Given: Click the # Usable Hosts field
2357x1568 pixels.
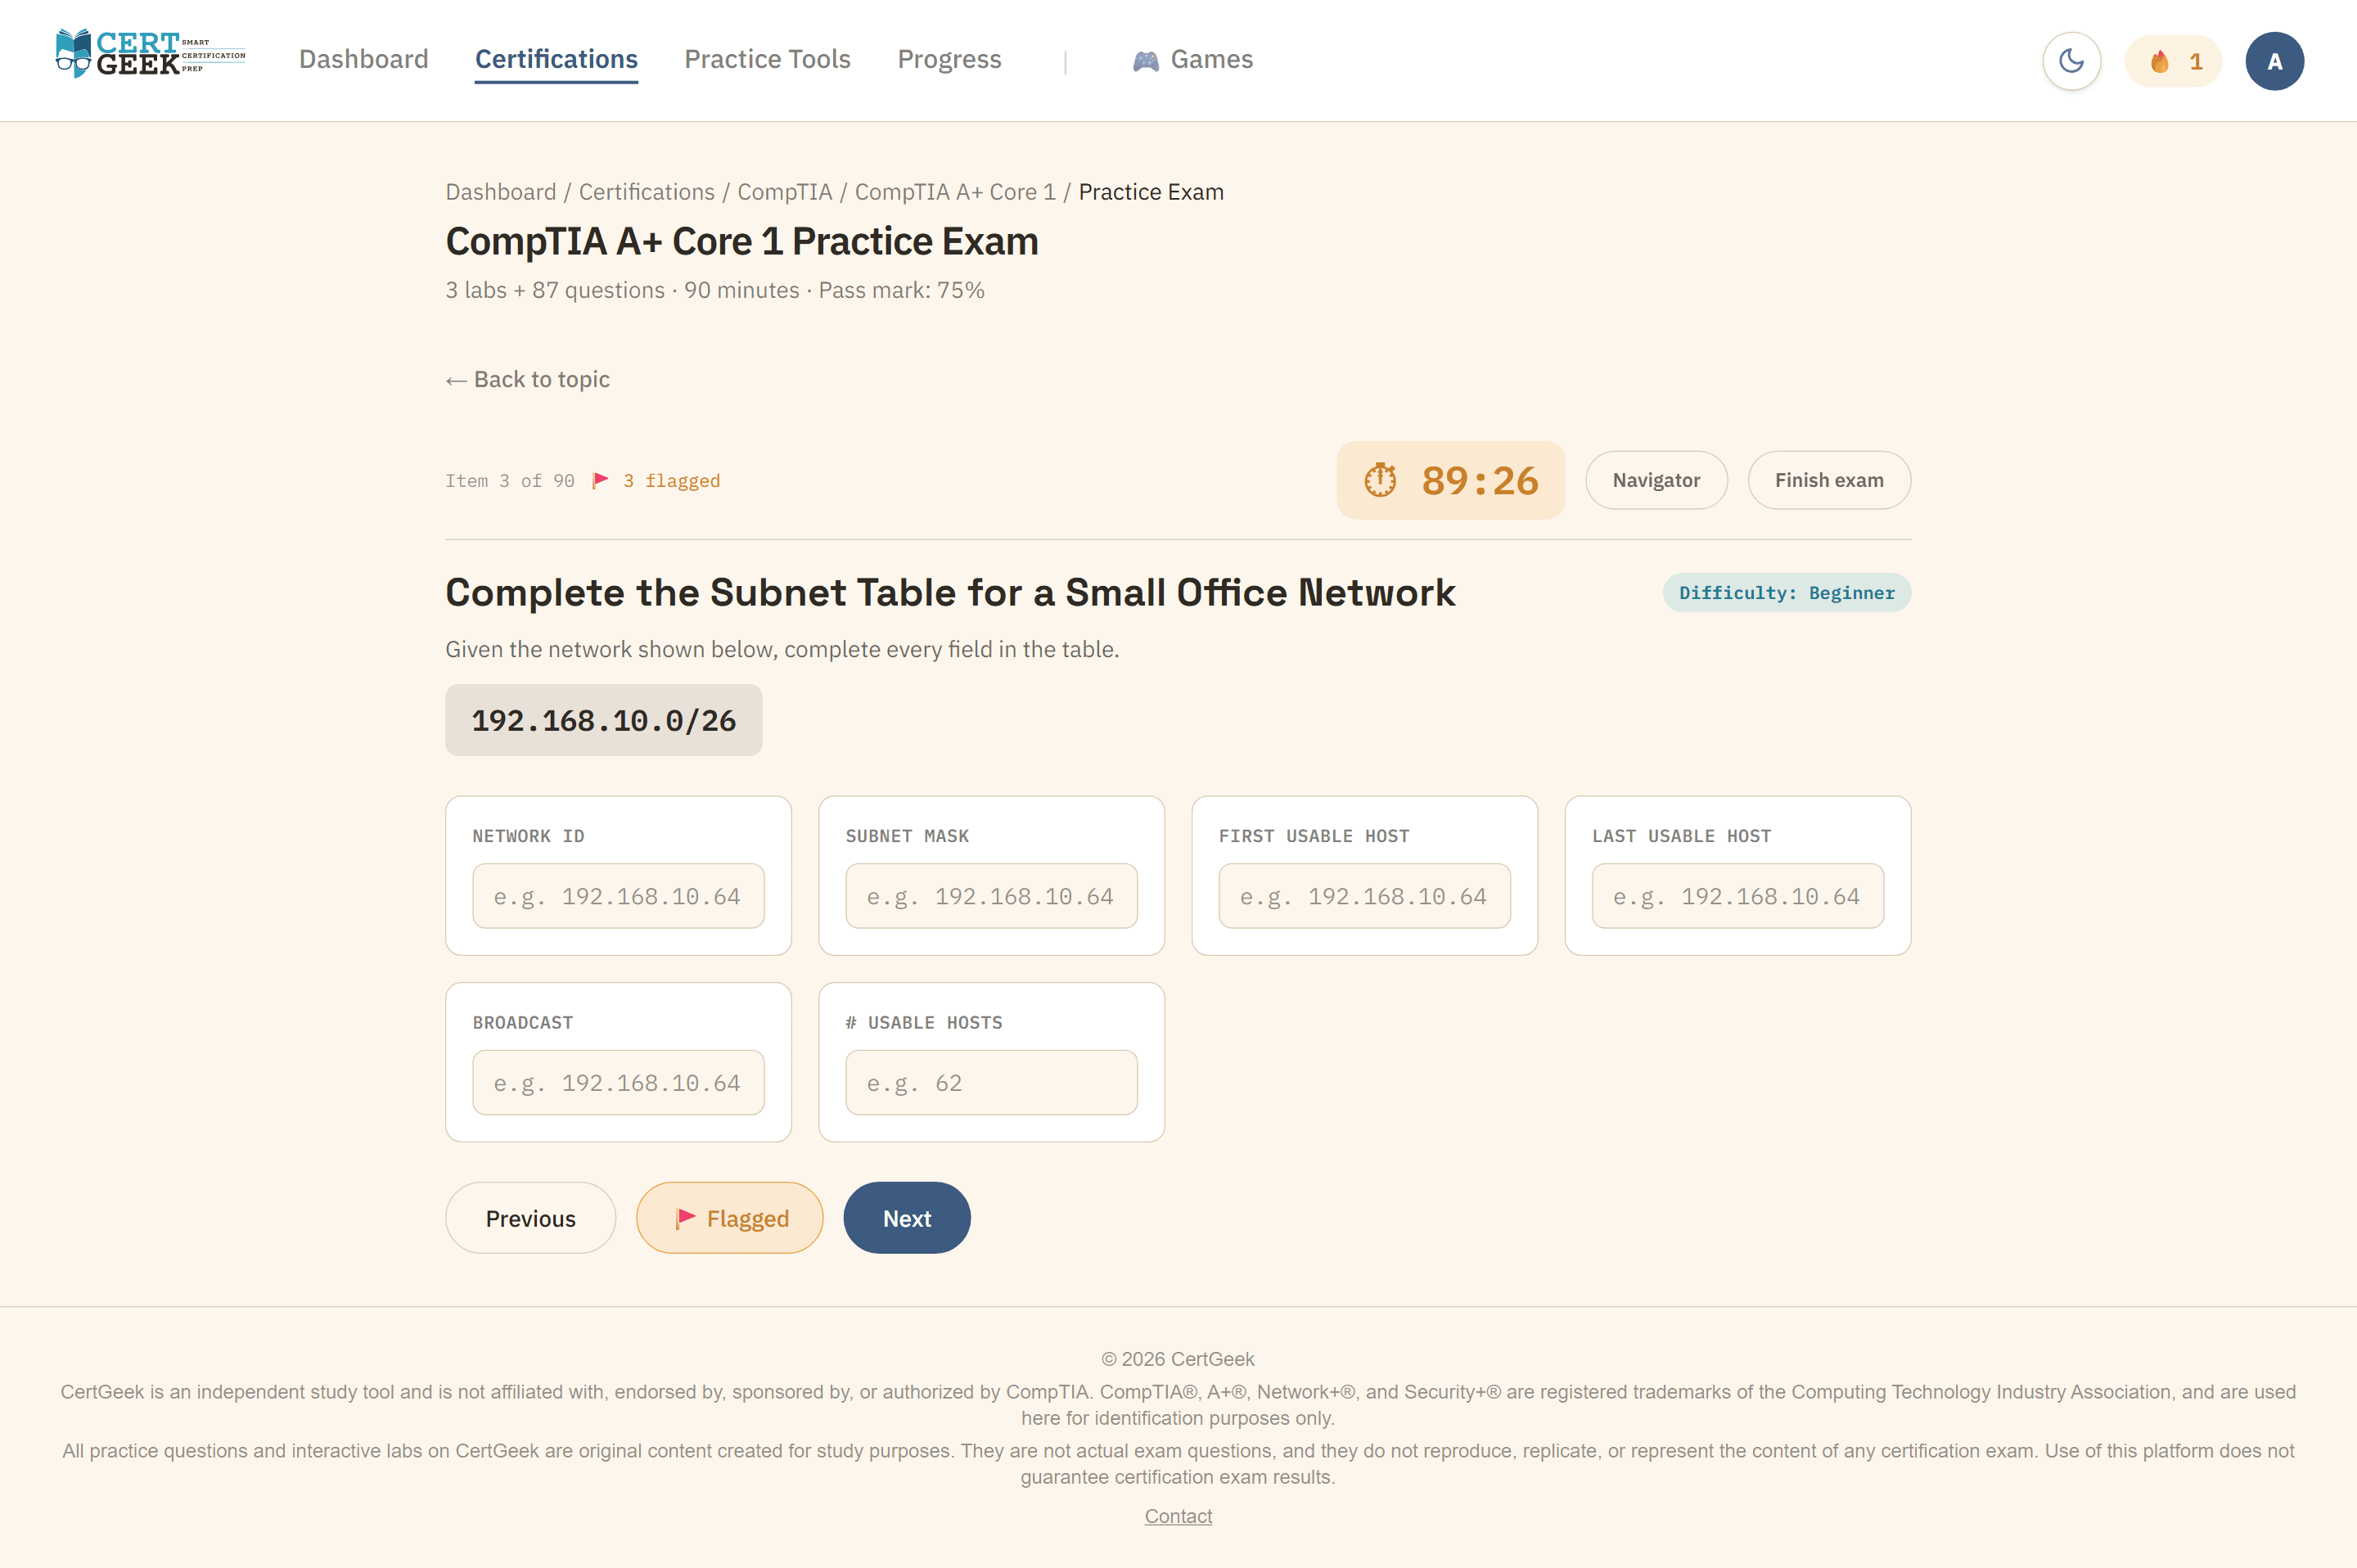Looking at the screenshot, I should [991, 1082].
